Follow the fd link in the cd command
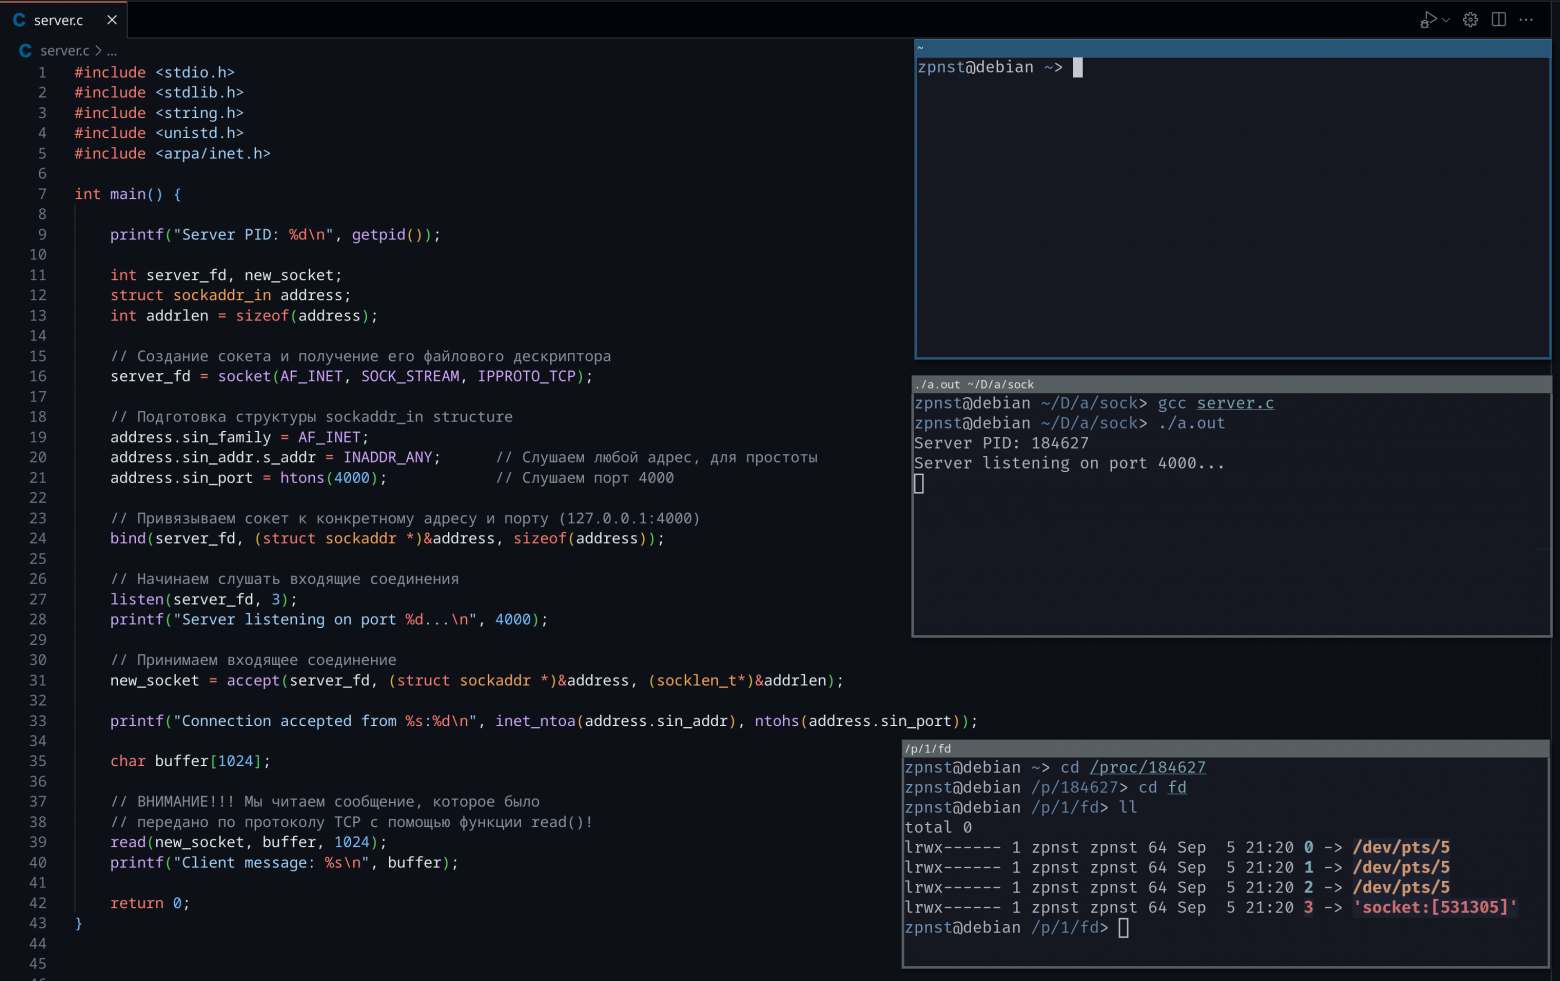The width and height of the screenshot is (1560, 981). point(1176,787)
